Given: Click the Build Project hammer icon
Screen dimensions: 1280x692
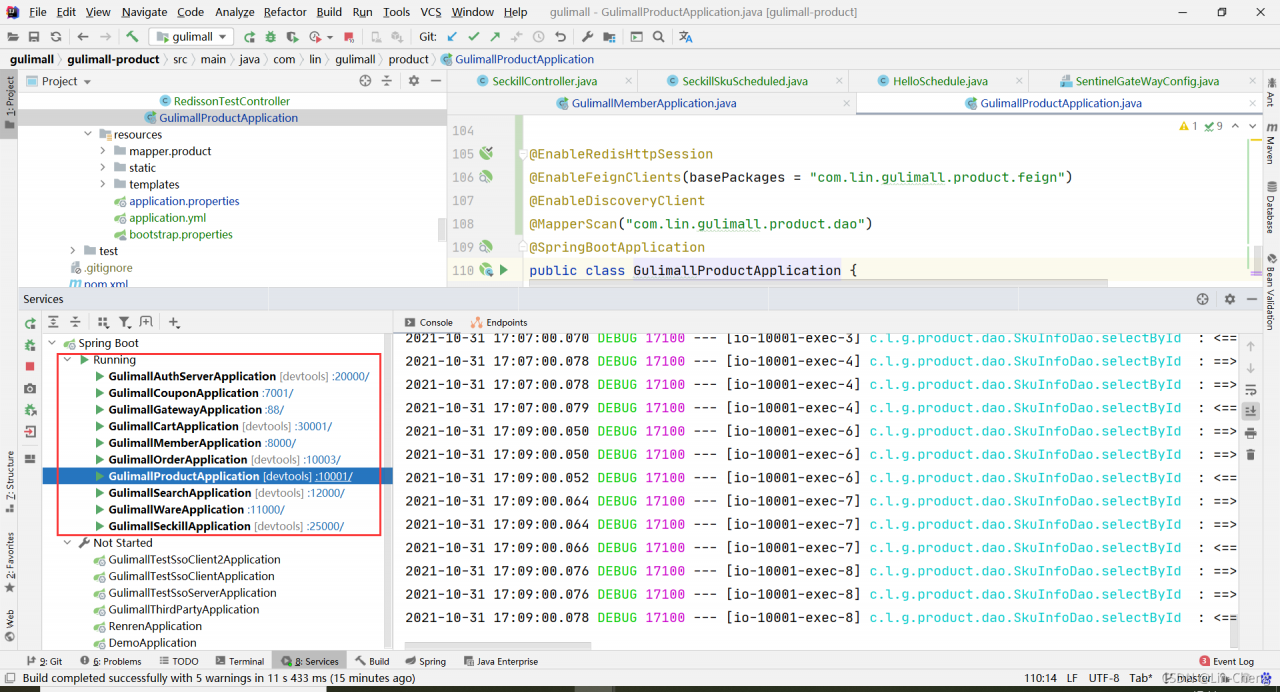Looking at the screenshot, I should 132,37.
